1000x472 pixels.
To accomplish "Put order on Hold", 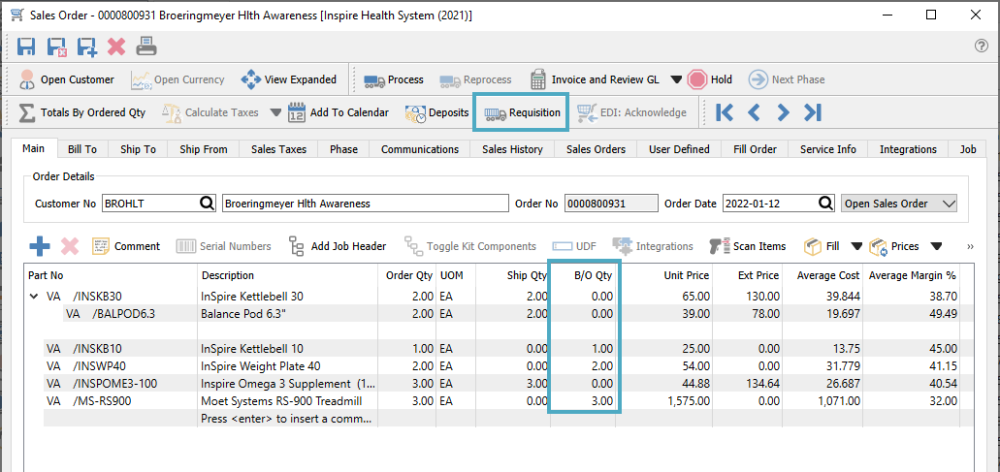I will pyautogui.click(x=710, y=80).
